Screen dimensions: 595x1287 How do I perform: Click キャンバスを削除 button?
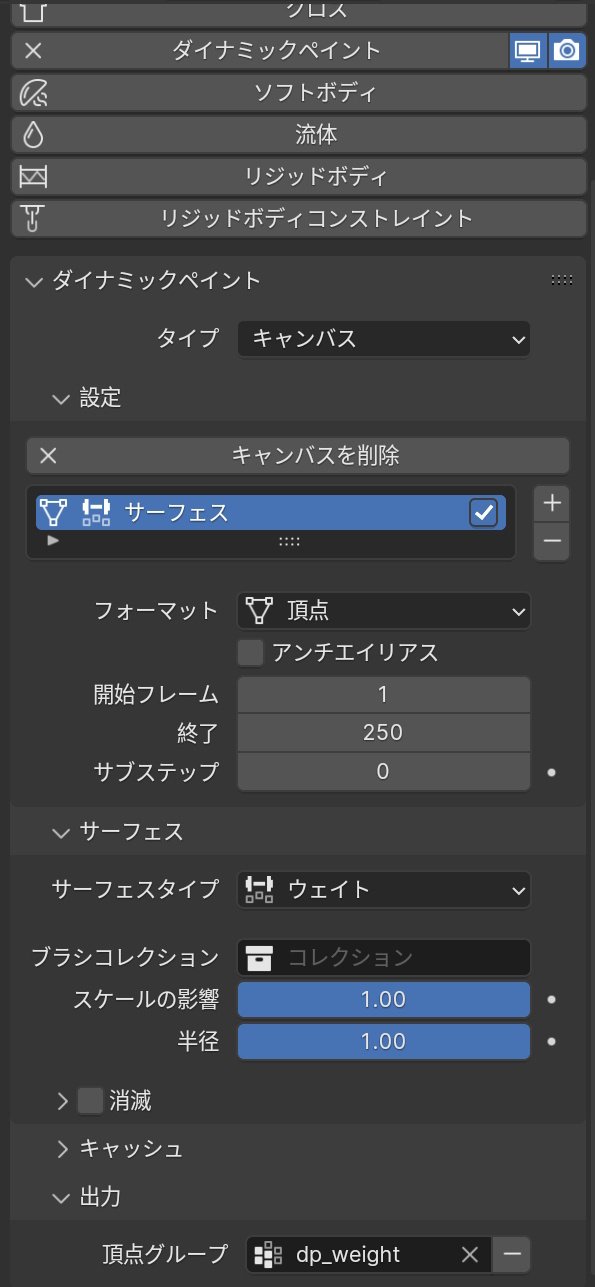click(x=298, y=455)
